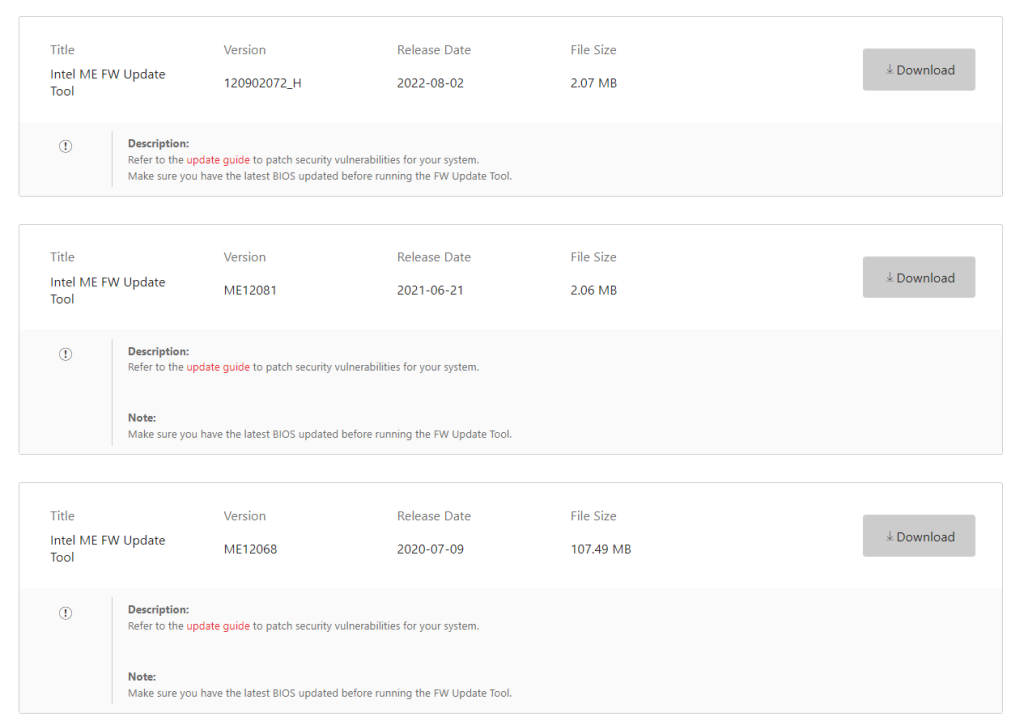This screenshot has width=1024, height=721.
Task: Click the 107.49 MB file size
Action: tap(600, 549)
